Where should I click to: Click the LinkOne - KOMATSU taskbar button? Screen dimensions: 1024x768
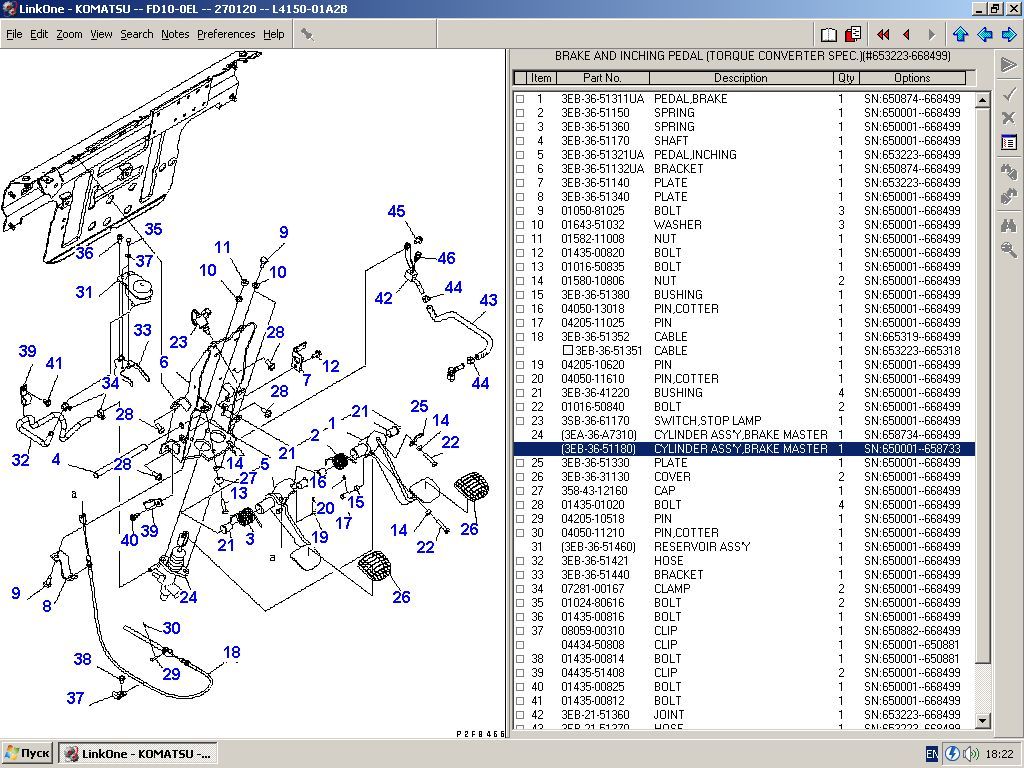(138, 754)
